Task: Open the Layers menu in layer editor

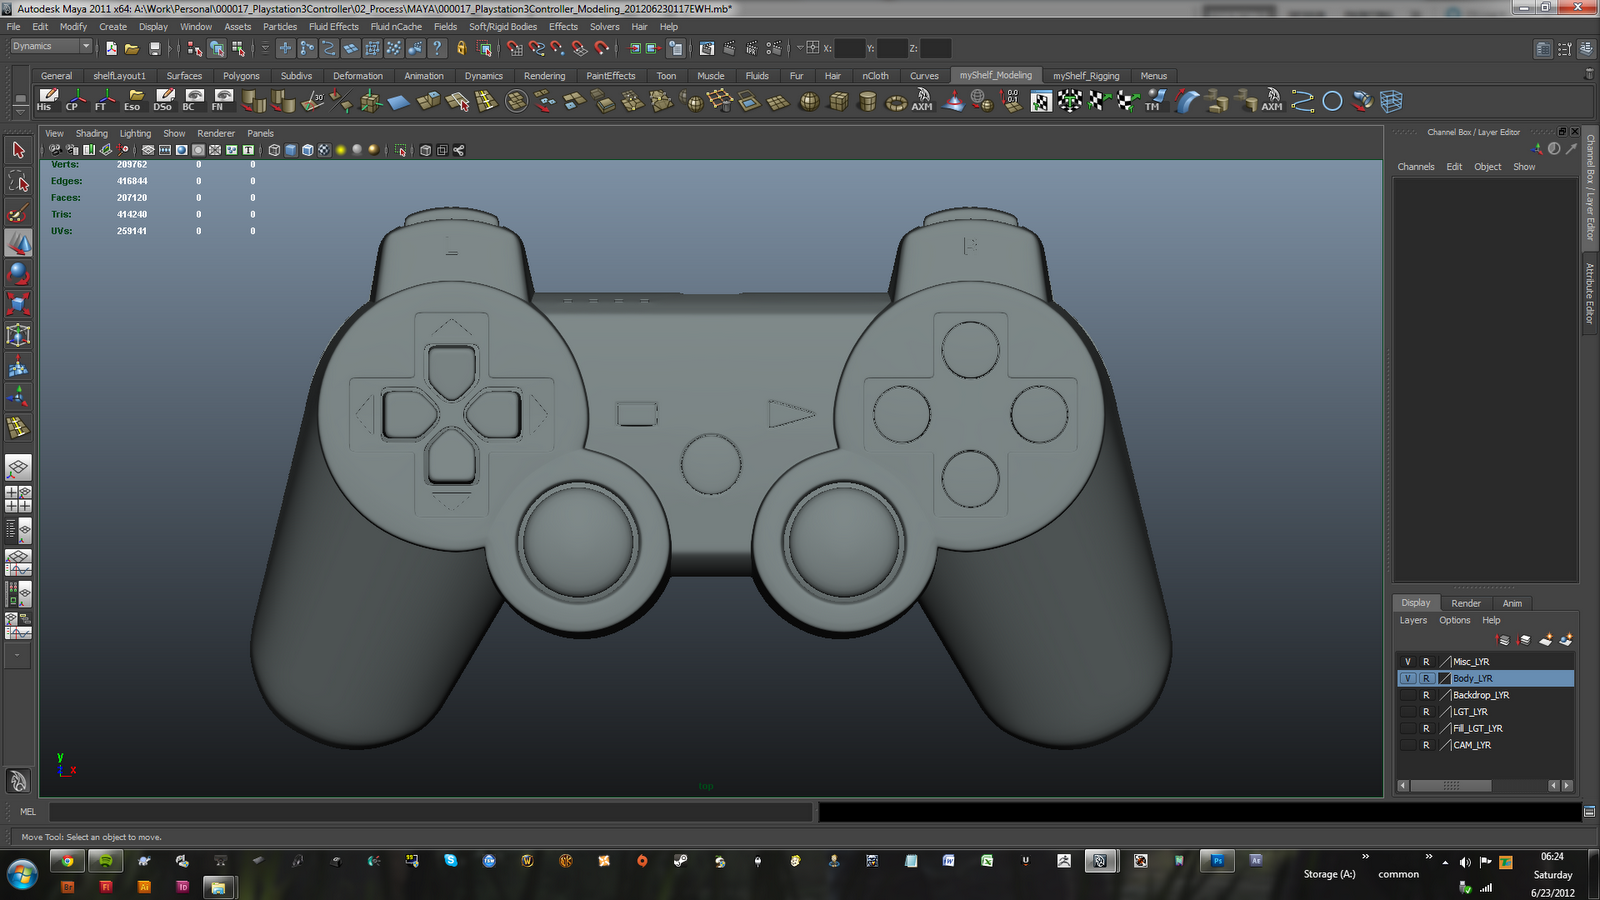Action: [x=1413, y=620]
